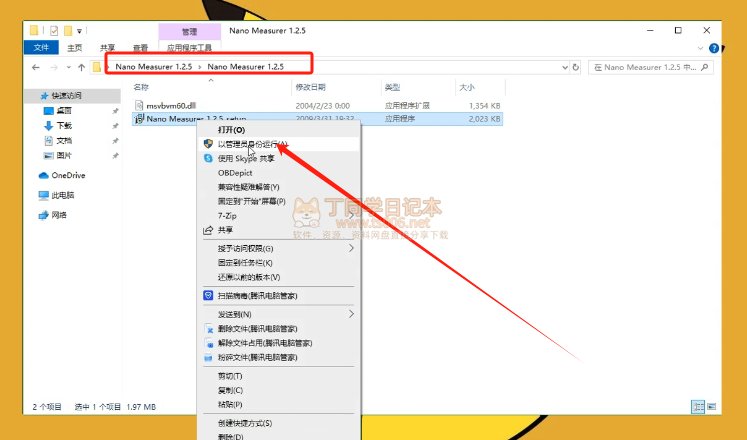Sort by the 修改日期 column header
Screen dimensions: 747x440
310,87
